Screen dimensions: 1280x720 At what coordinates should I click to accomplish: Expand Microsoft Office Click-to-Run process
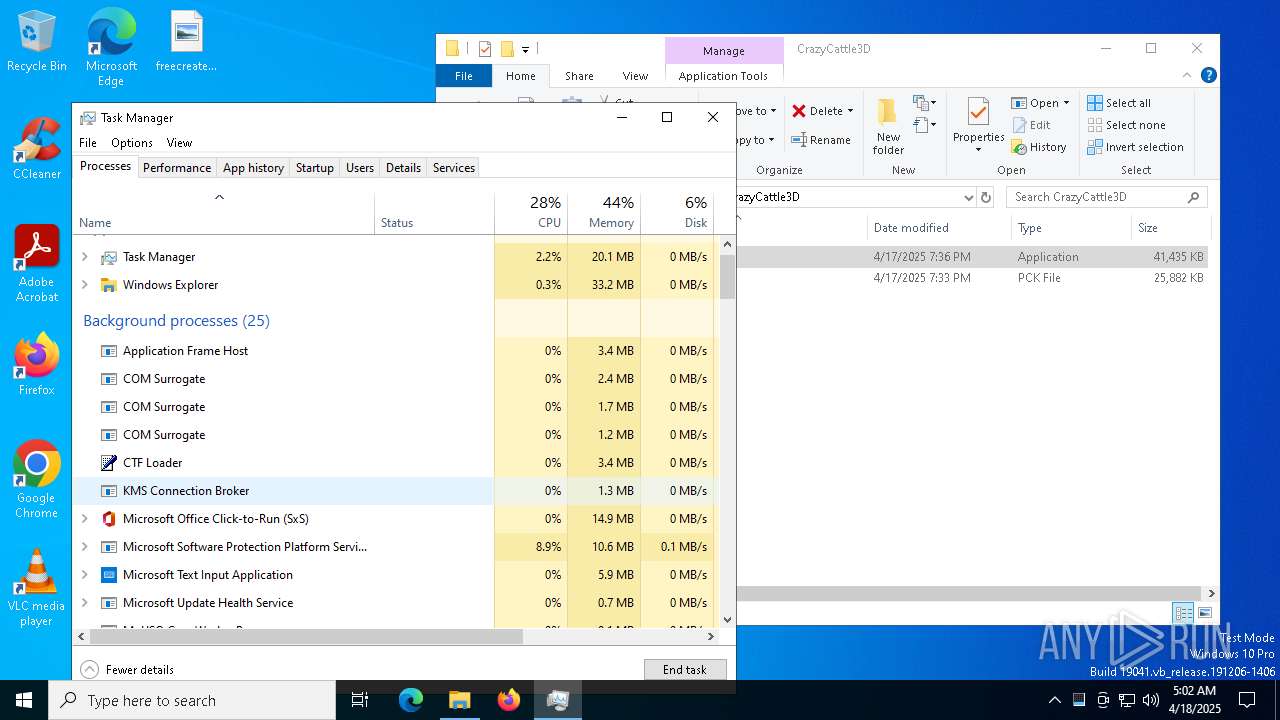84,519
